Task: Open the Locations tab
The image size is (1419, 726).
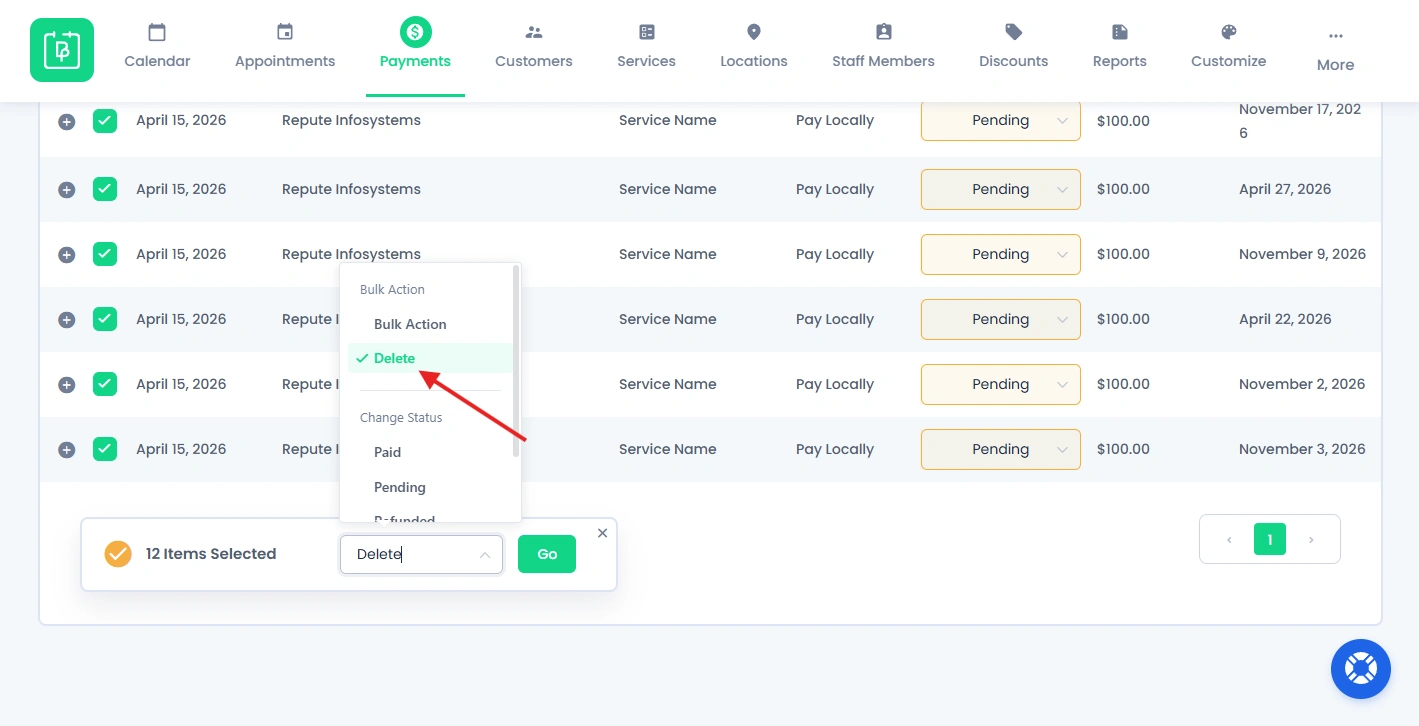Action: pos(754,47)
